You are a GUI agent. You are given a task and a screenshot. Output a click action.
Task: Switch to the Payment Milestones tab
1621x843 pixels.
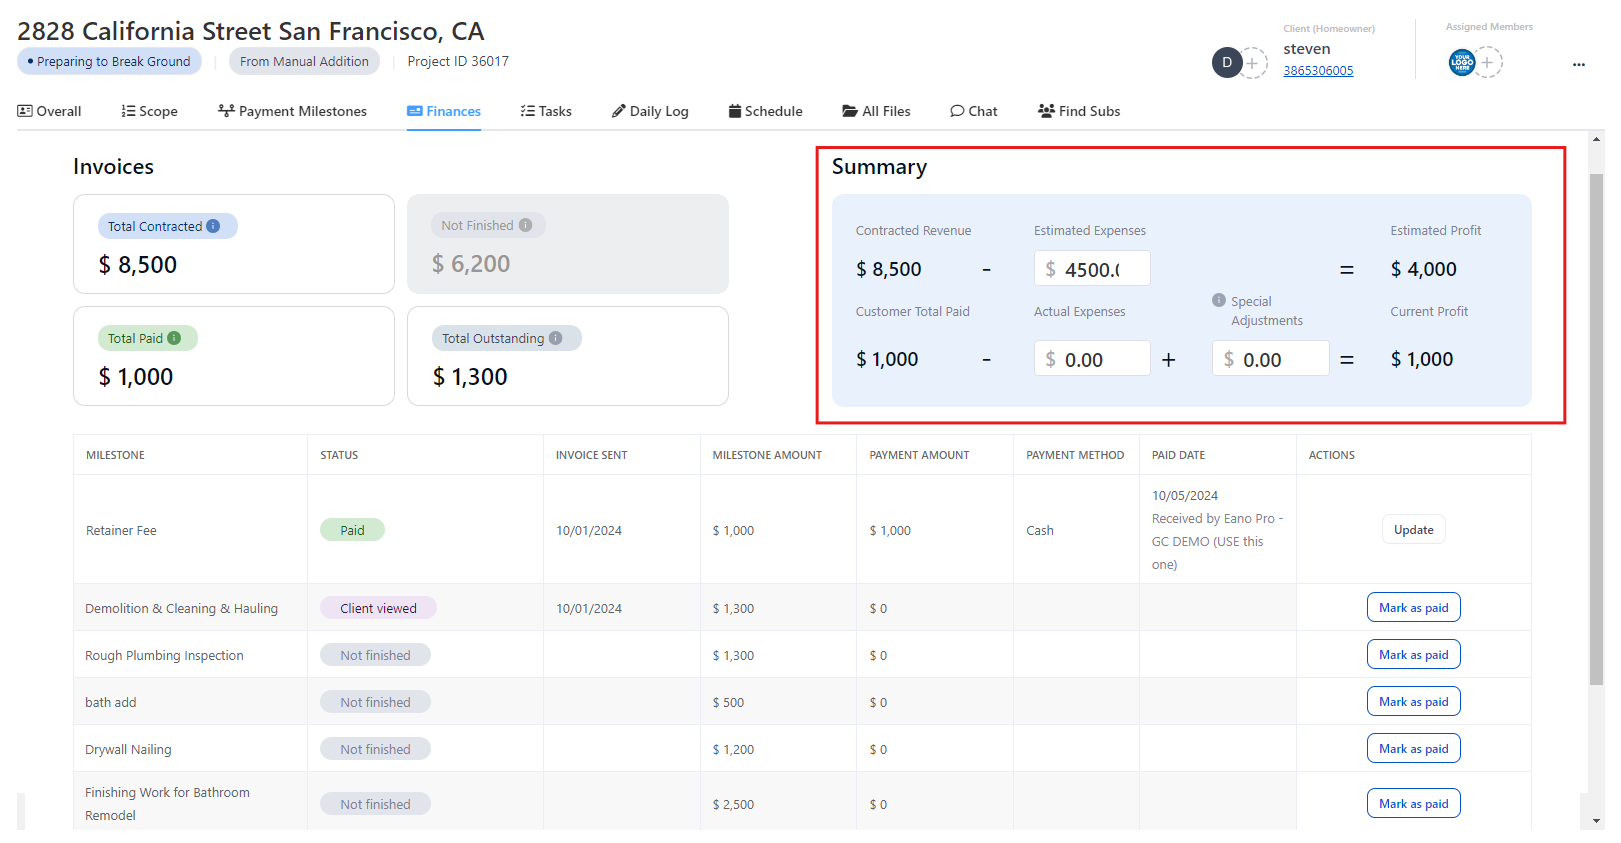click(292, 112)
